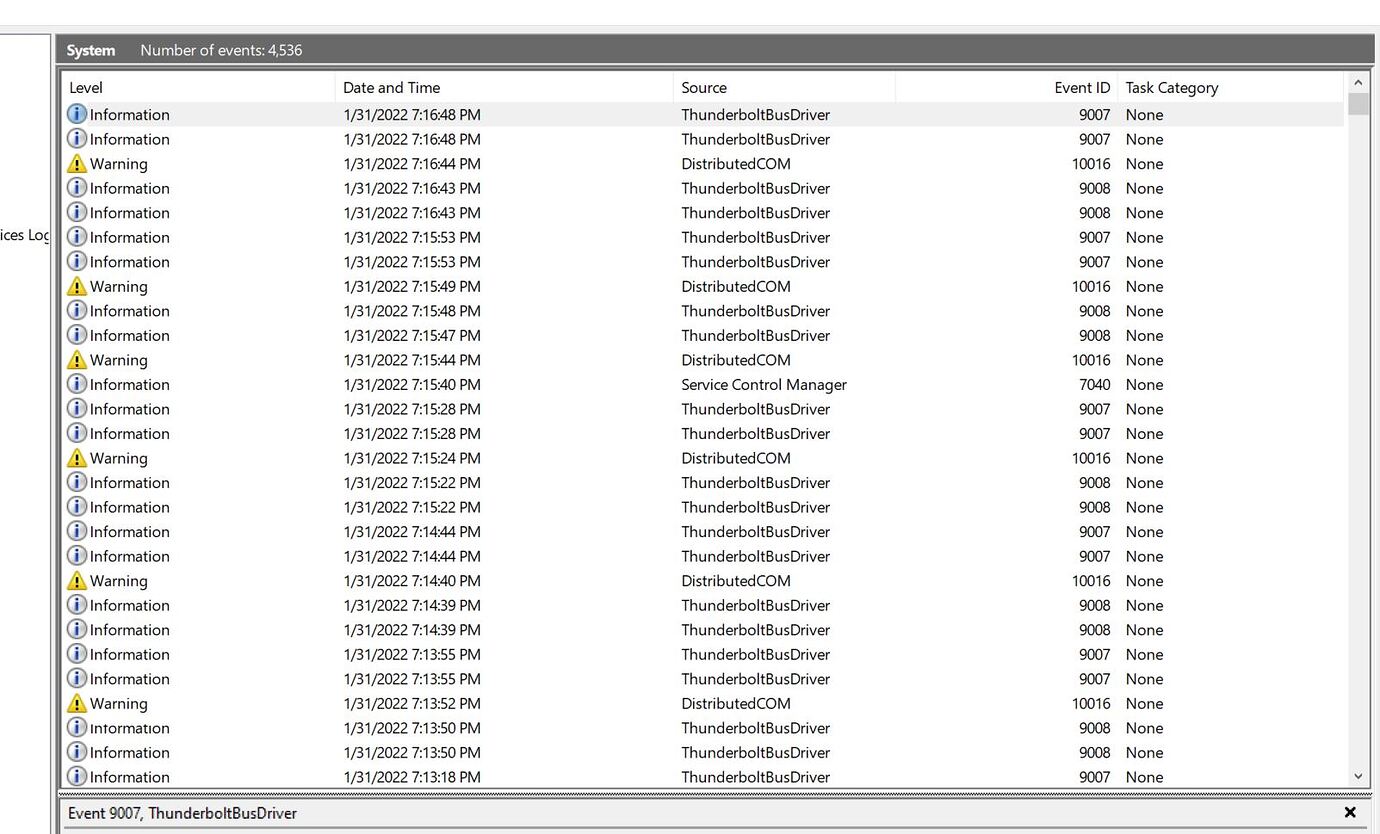Click the Information icon at the 7:13:18 PM event
The width and height of the screenshot is (1380, 834).
pyautogui.click(x=77, y=777)
